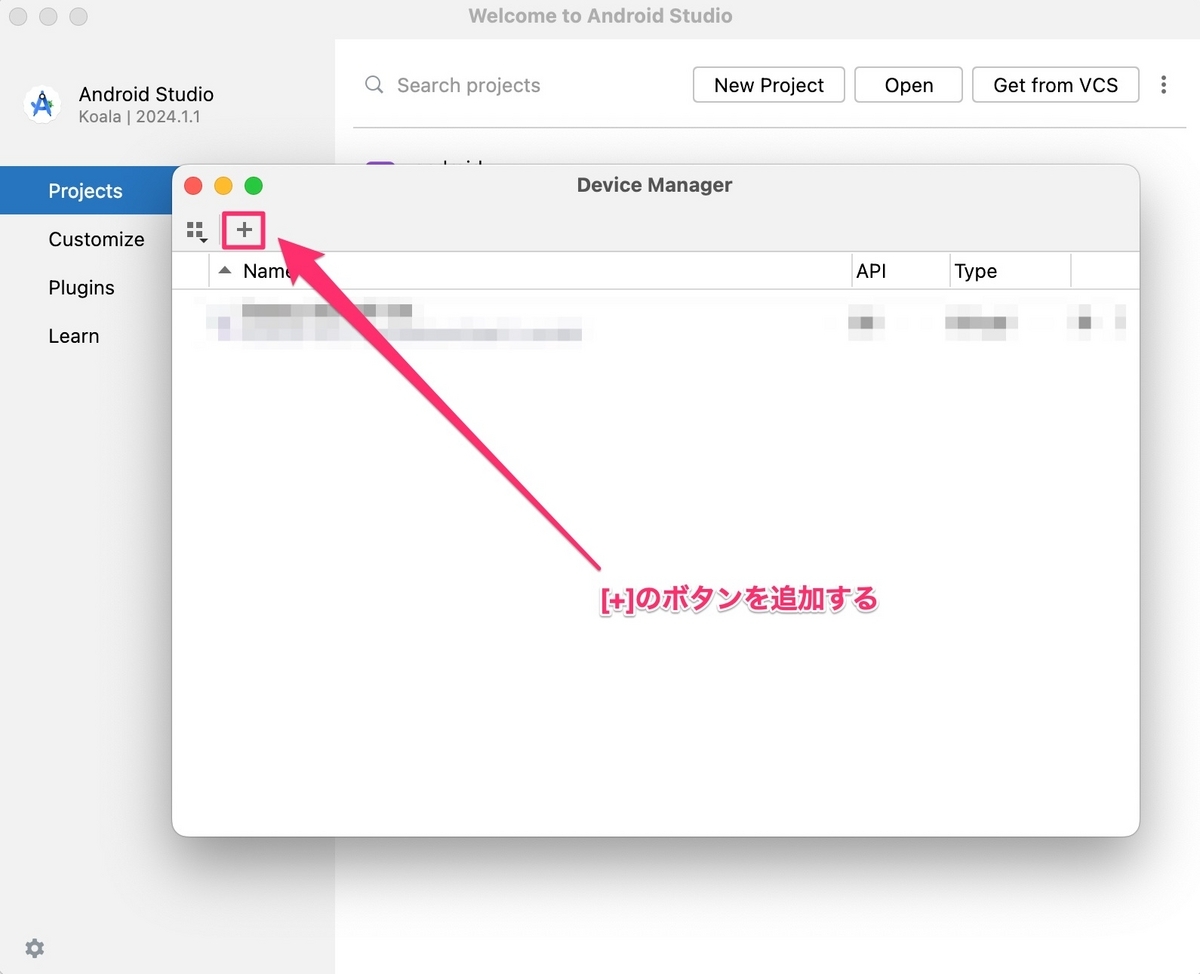Screen dimensions: 1200x974
Task: Open the Device Manager grouping options dropdown
Action: pos(197,231)
